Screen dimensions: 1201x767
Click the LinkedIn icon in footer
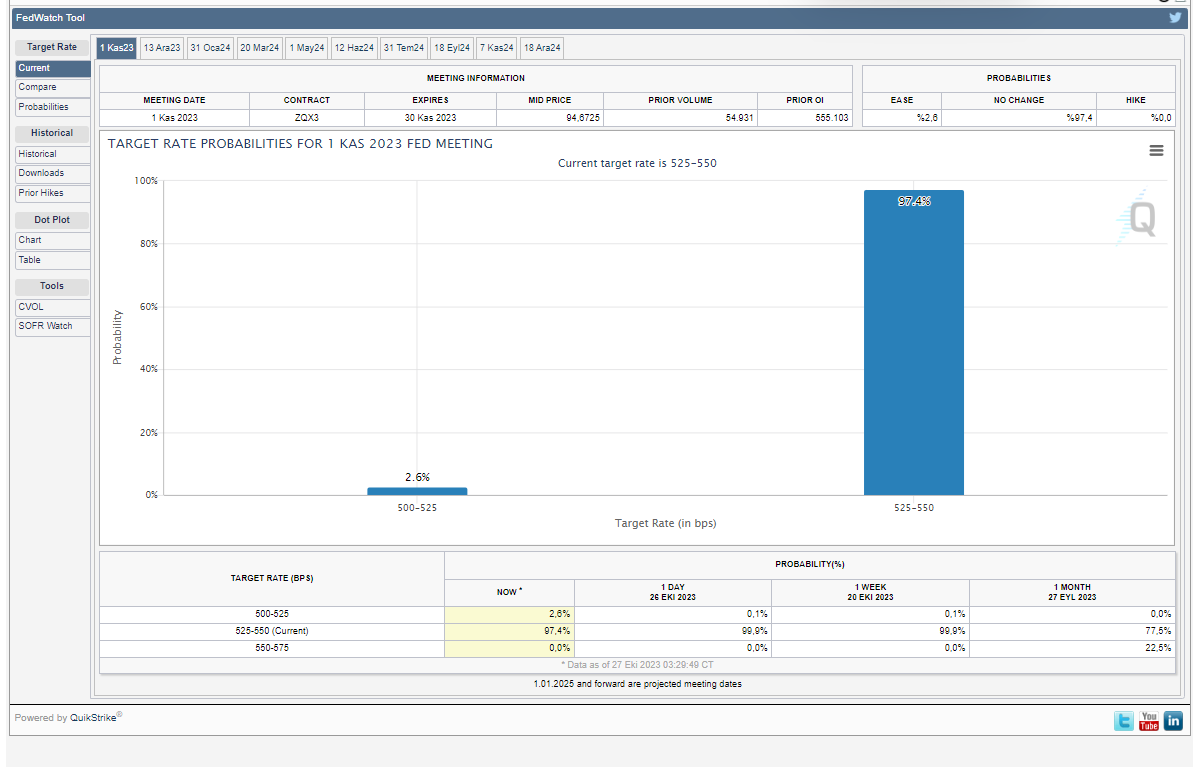[1173, 721]
